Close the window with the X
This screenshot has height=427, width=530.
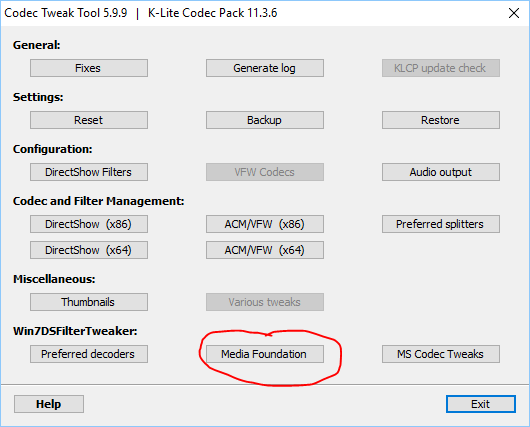pyautogui.click(x=514, y=13)
